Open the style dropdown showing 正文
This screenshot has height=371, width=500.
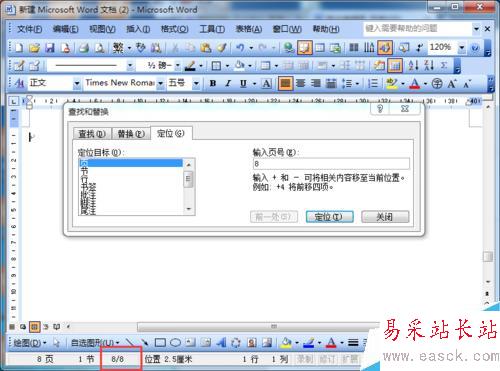point(77,83)
